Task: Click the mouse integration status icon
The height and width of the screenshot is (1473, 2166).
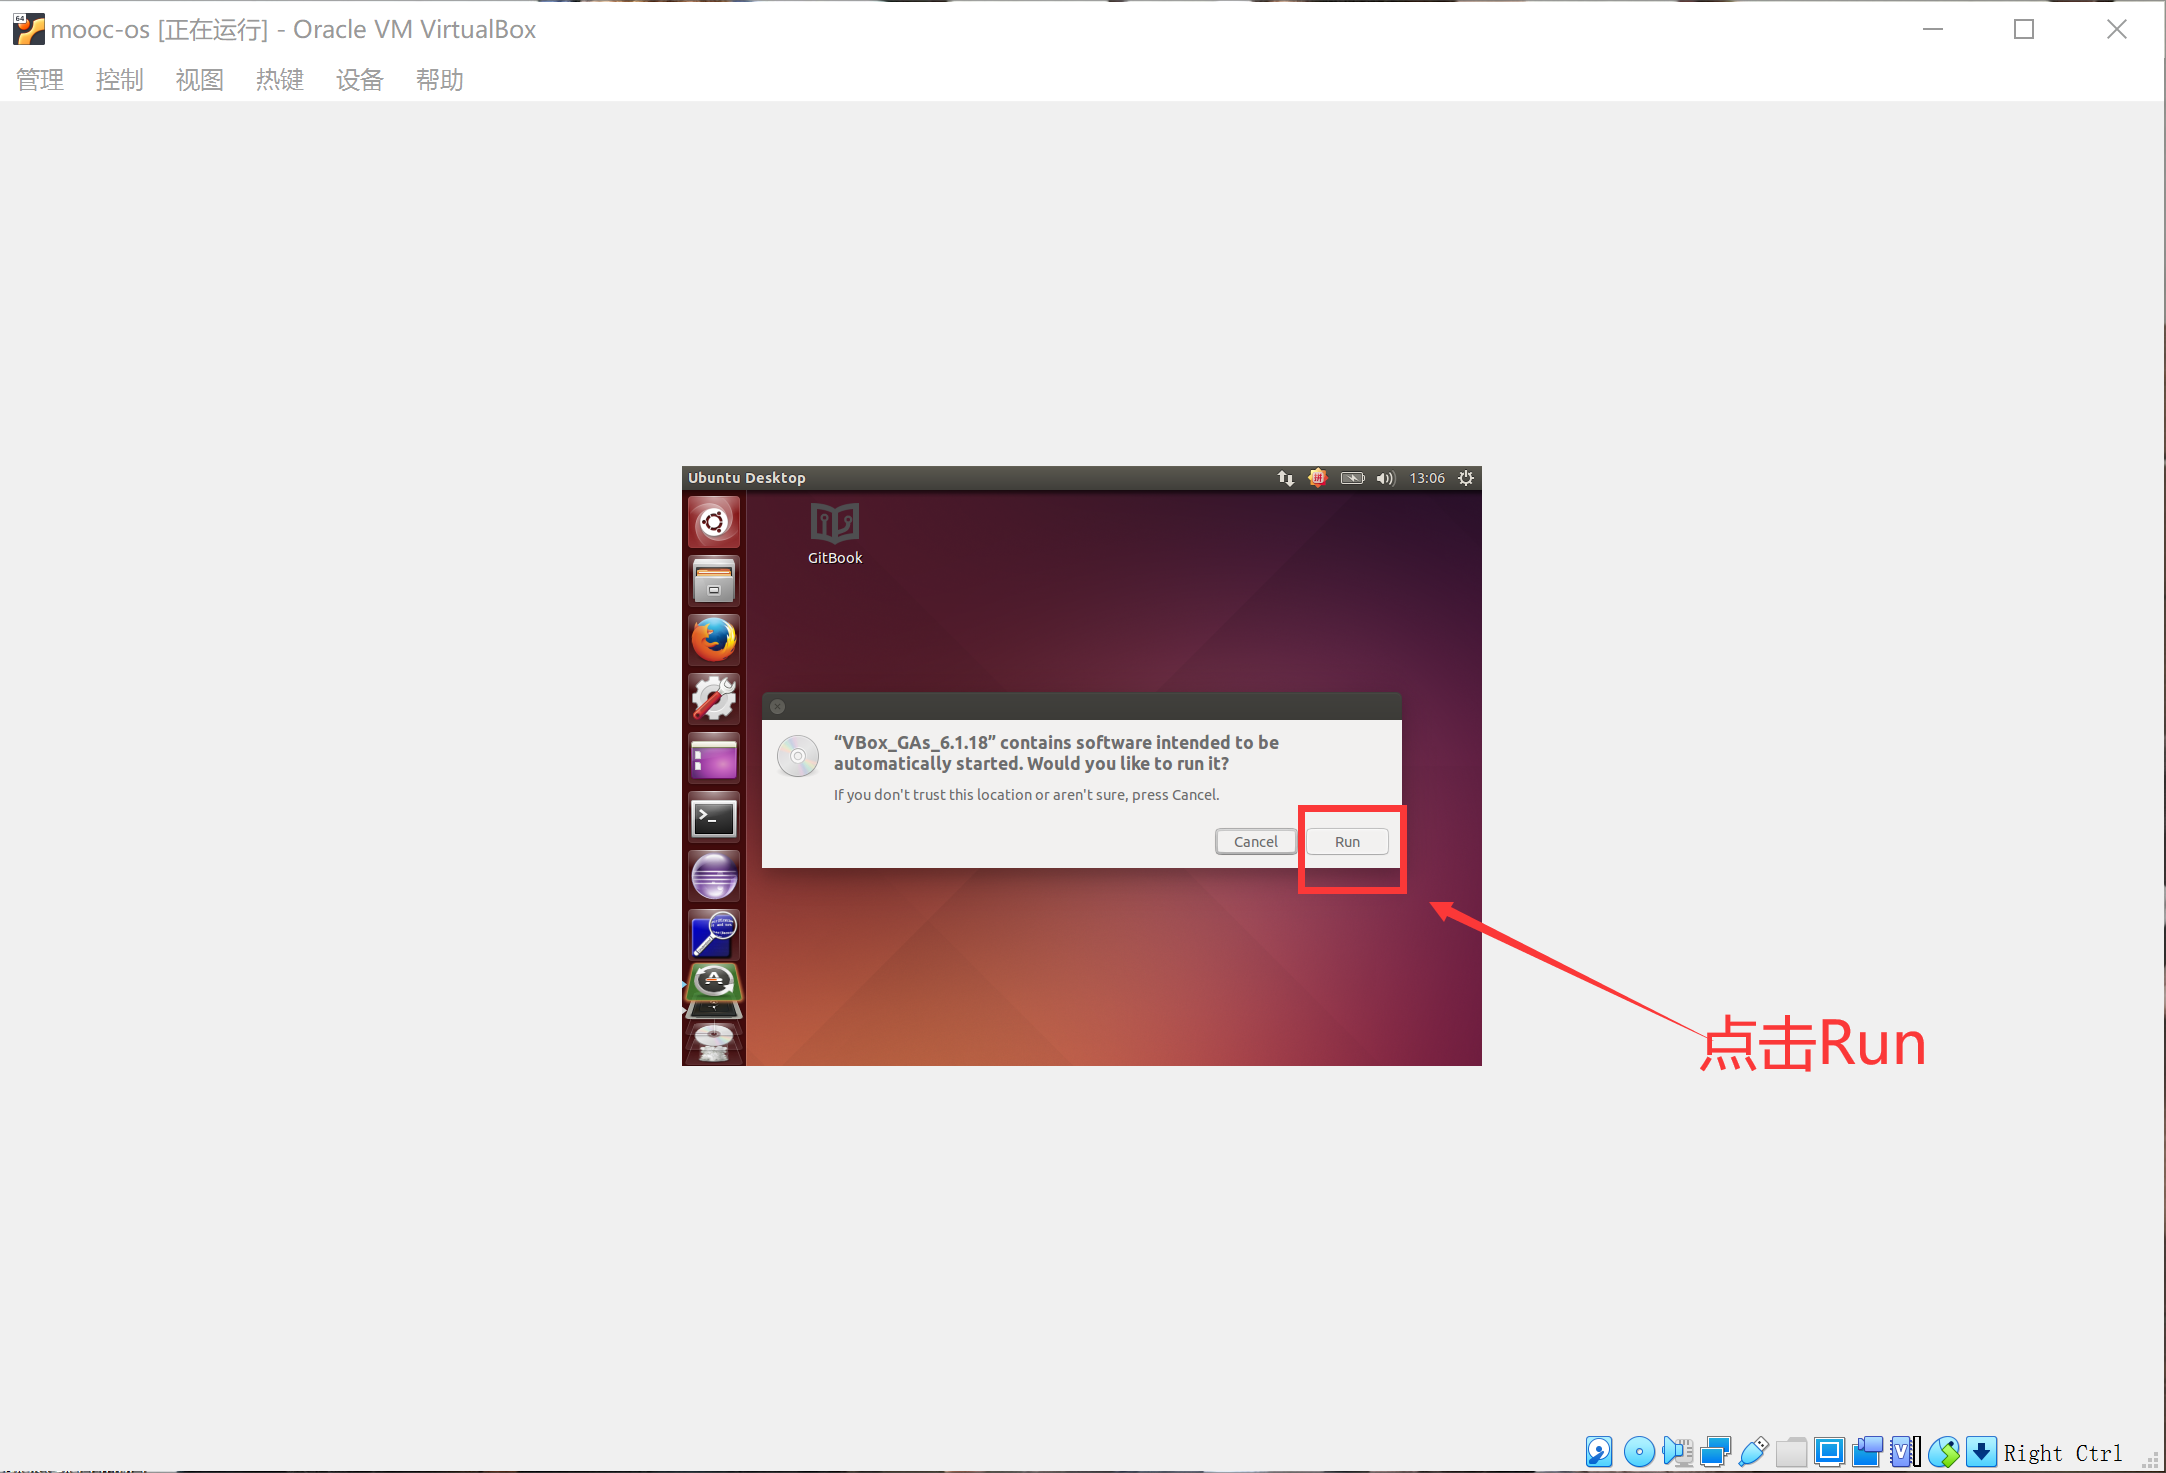Action: tap(1943, 1451)
